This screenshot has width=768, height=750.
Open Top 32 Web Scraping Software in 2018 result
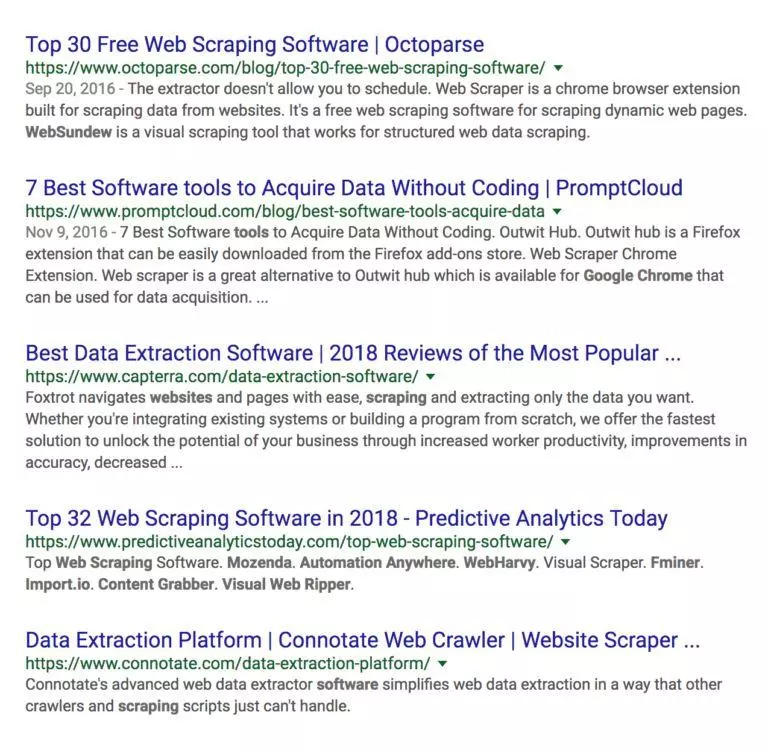click(346, 518)
